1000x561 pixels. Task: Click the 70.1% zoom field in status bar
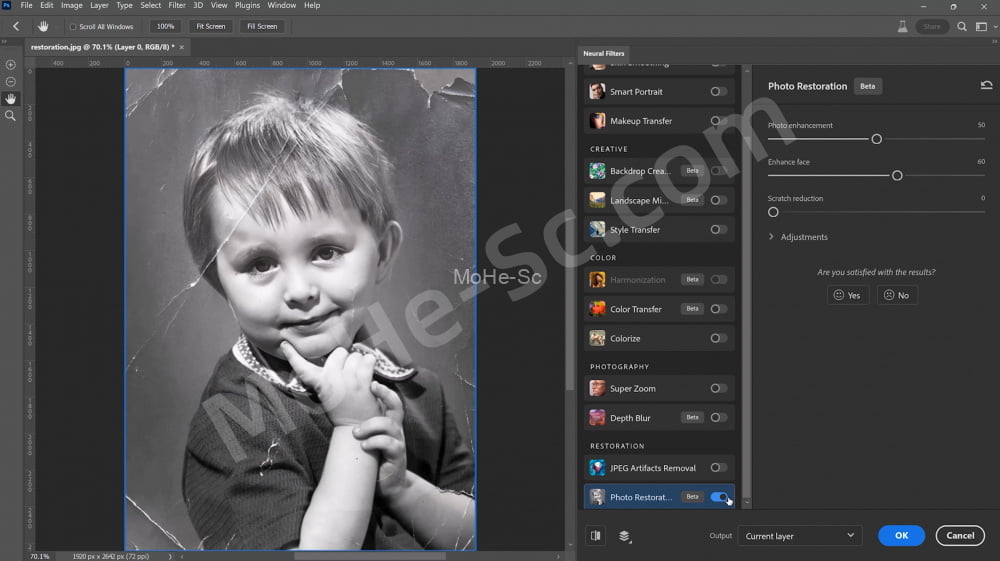40,557
